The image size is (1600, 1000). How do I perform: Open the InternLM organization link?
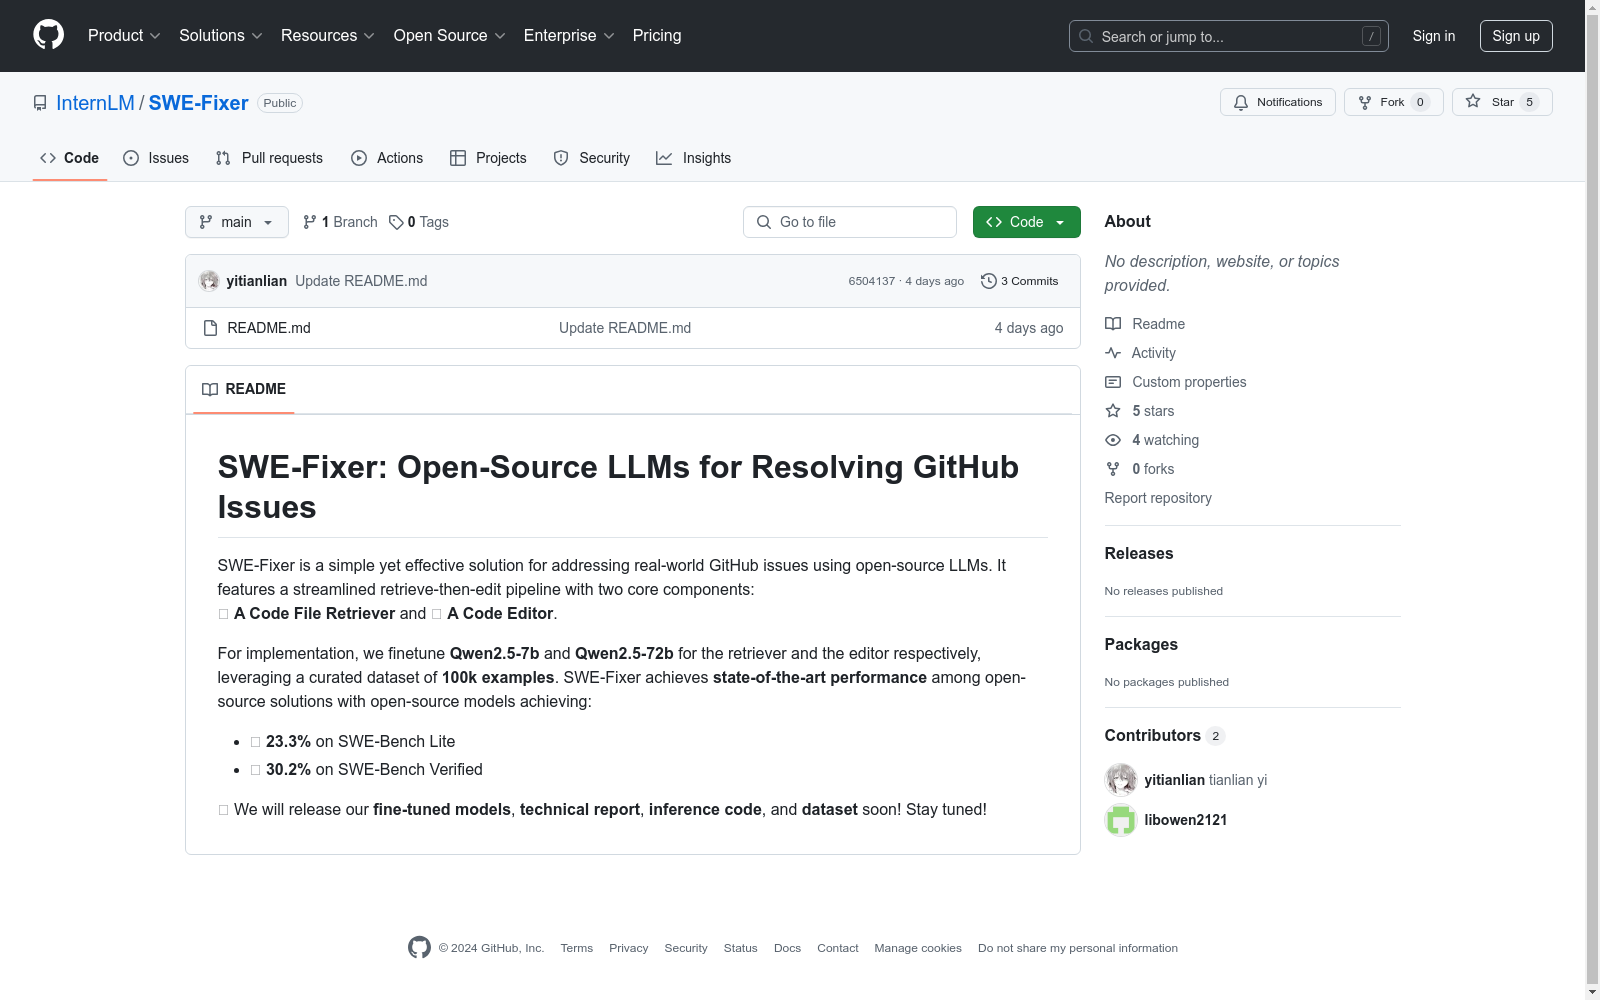pyautogui.click(x=95, y=103)
